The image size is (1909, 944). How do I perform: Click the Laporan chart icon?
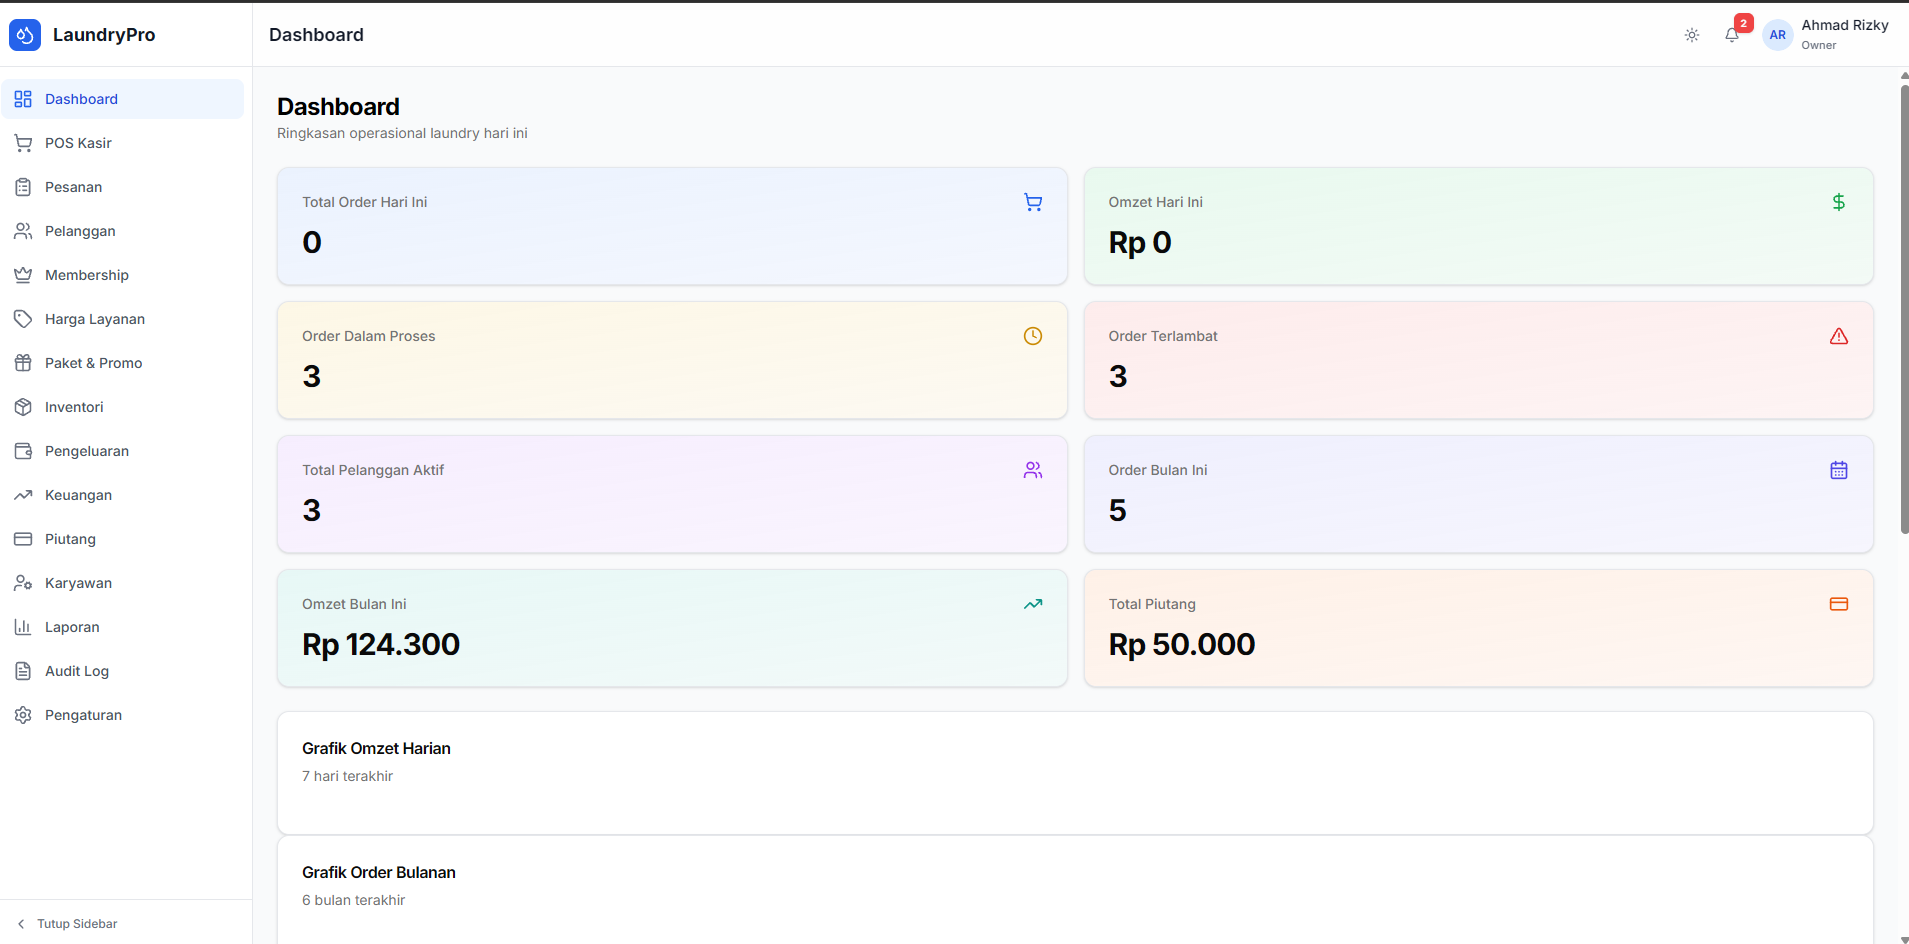[23, 627]
